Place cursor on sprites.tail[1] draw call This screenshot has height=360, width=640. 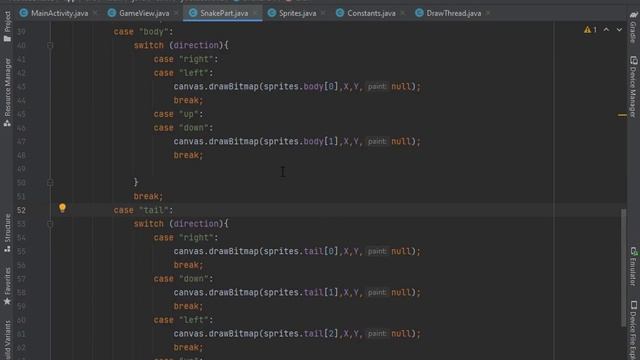pyautogui.click(x=297, y=293)
